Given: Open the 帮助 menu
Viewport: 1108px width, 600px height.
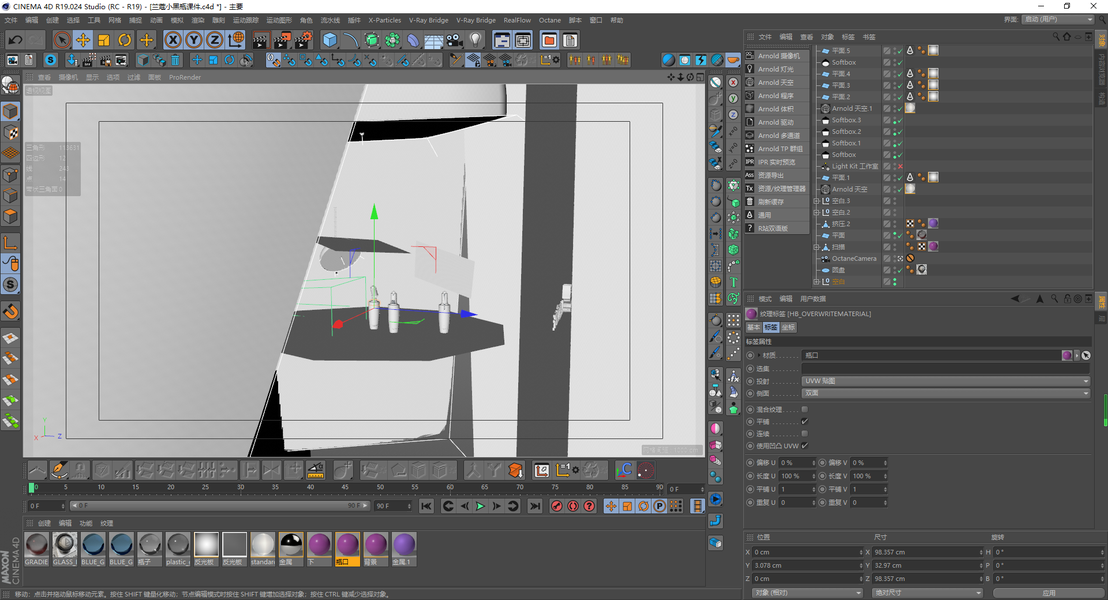Looking at the screenshot, I should point(617,20).
